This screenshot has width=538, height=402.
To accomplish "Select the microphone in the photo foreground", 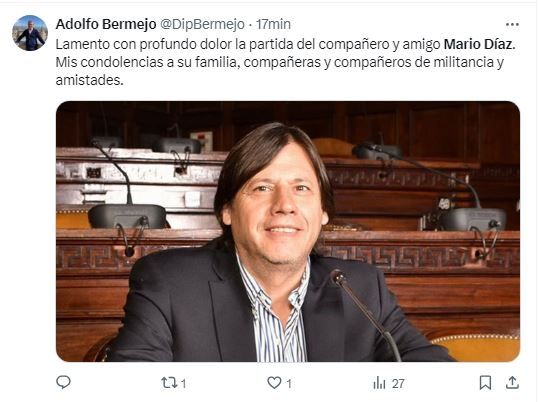I will [365, 315].
